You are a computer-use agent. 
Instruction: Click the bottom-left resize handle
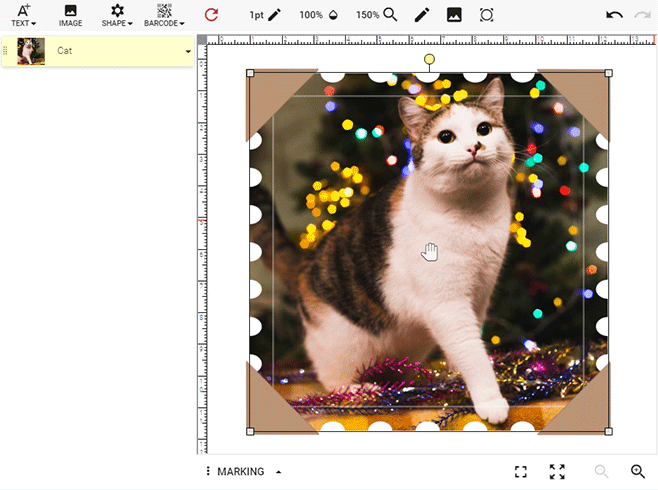[250, 431]
